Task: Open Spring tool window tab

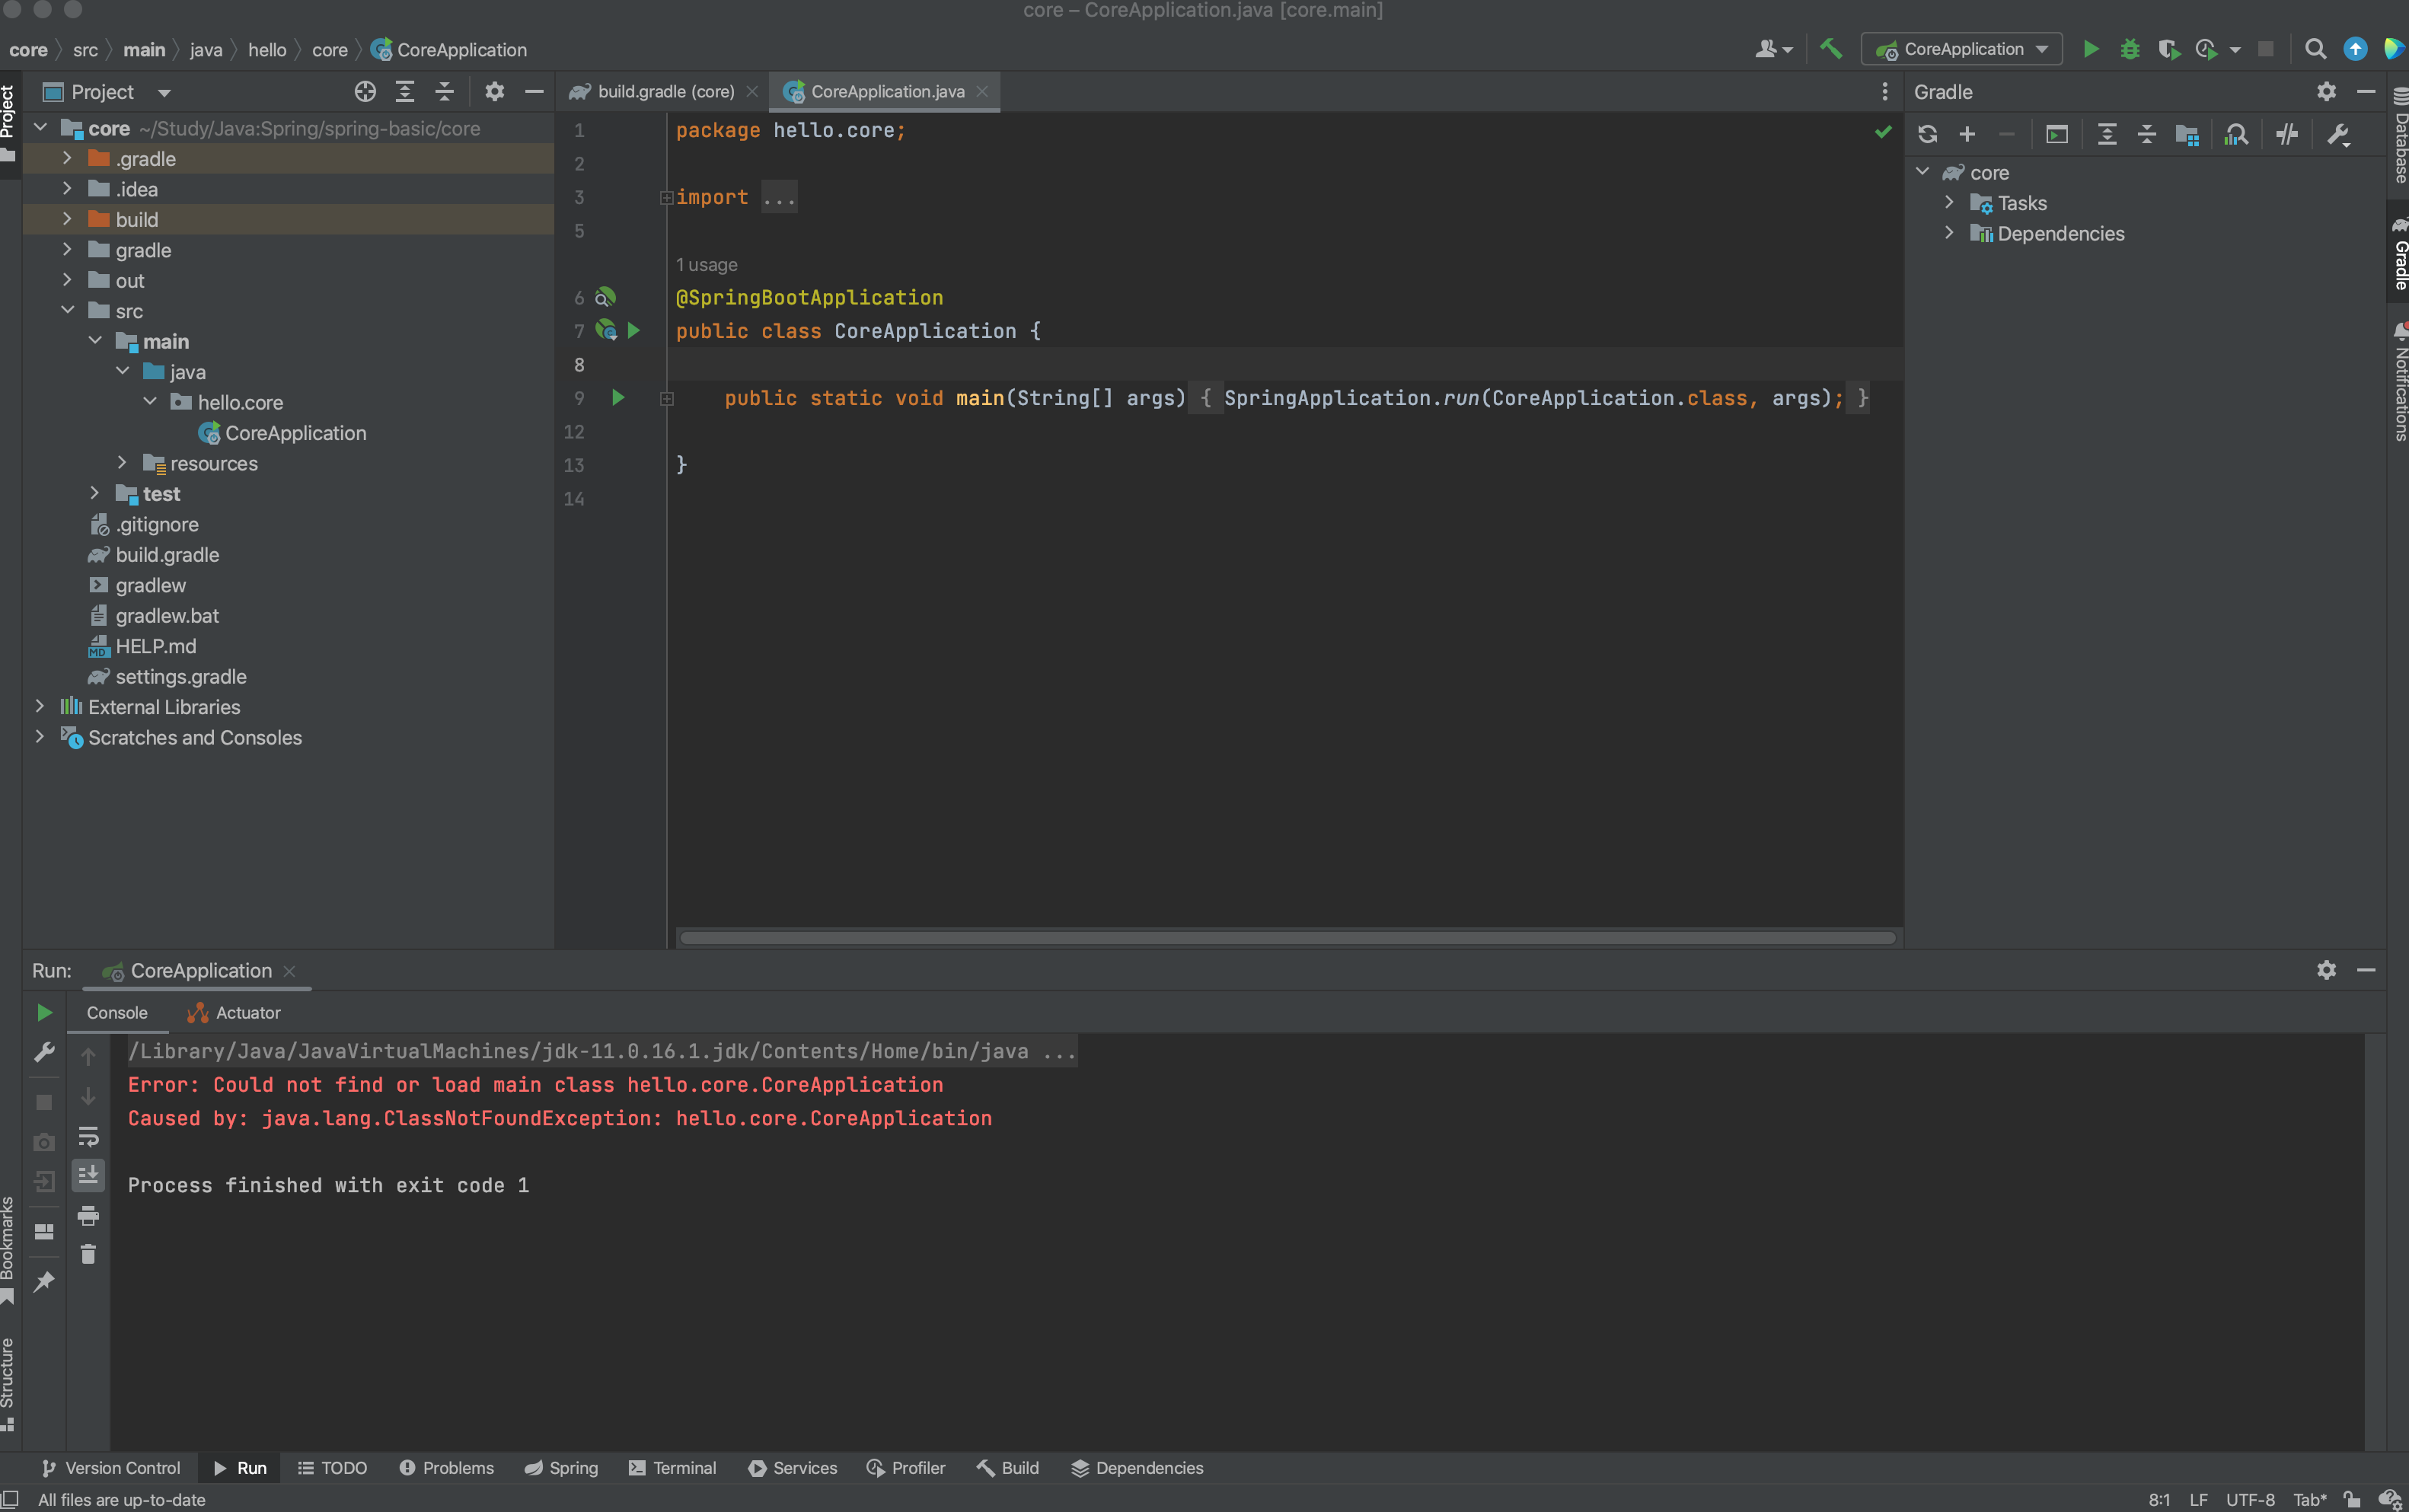Action: coord(561,1468)
